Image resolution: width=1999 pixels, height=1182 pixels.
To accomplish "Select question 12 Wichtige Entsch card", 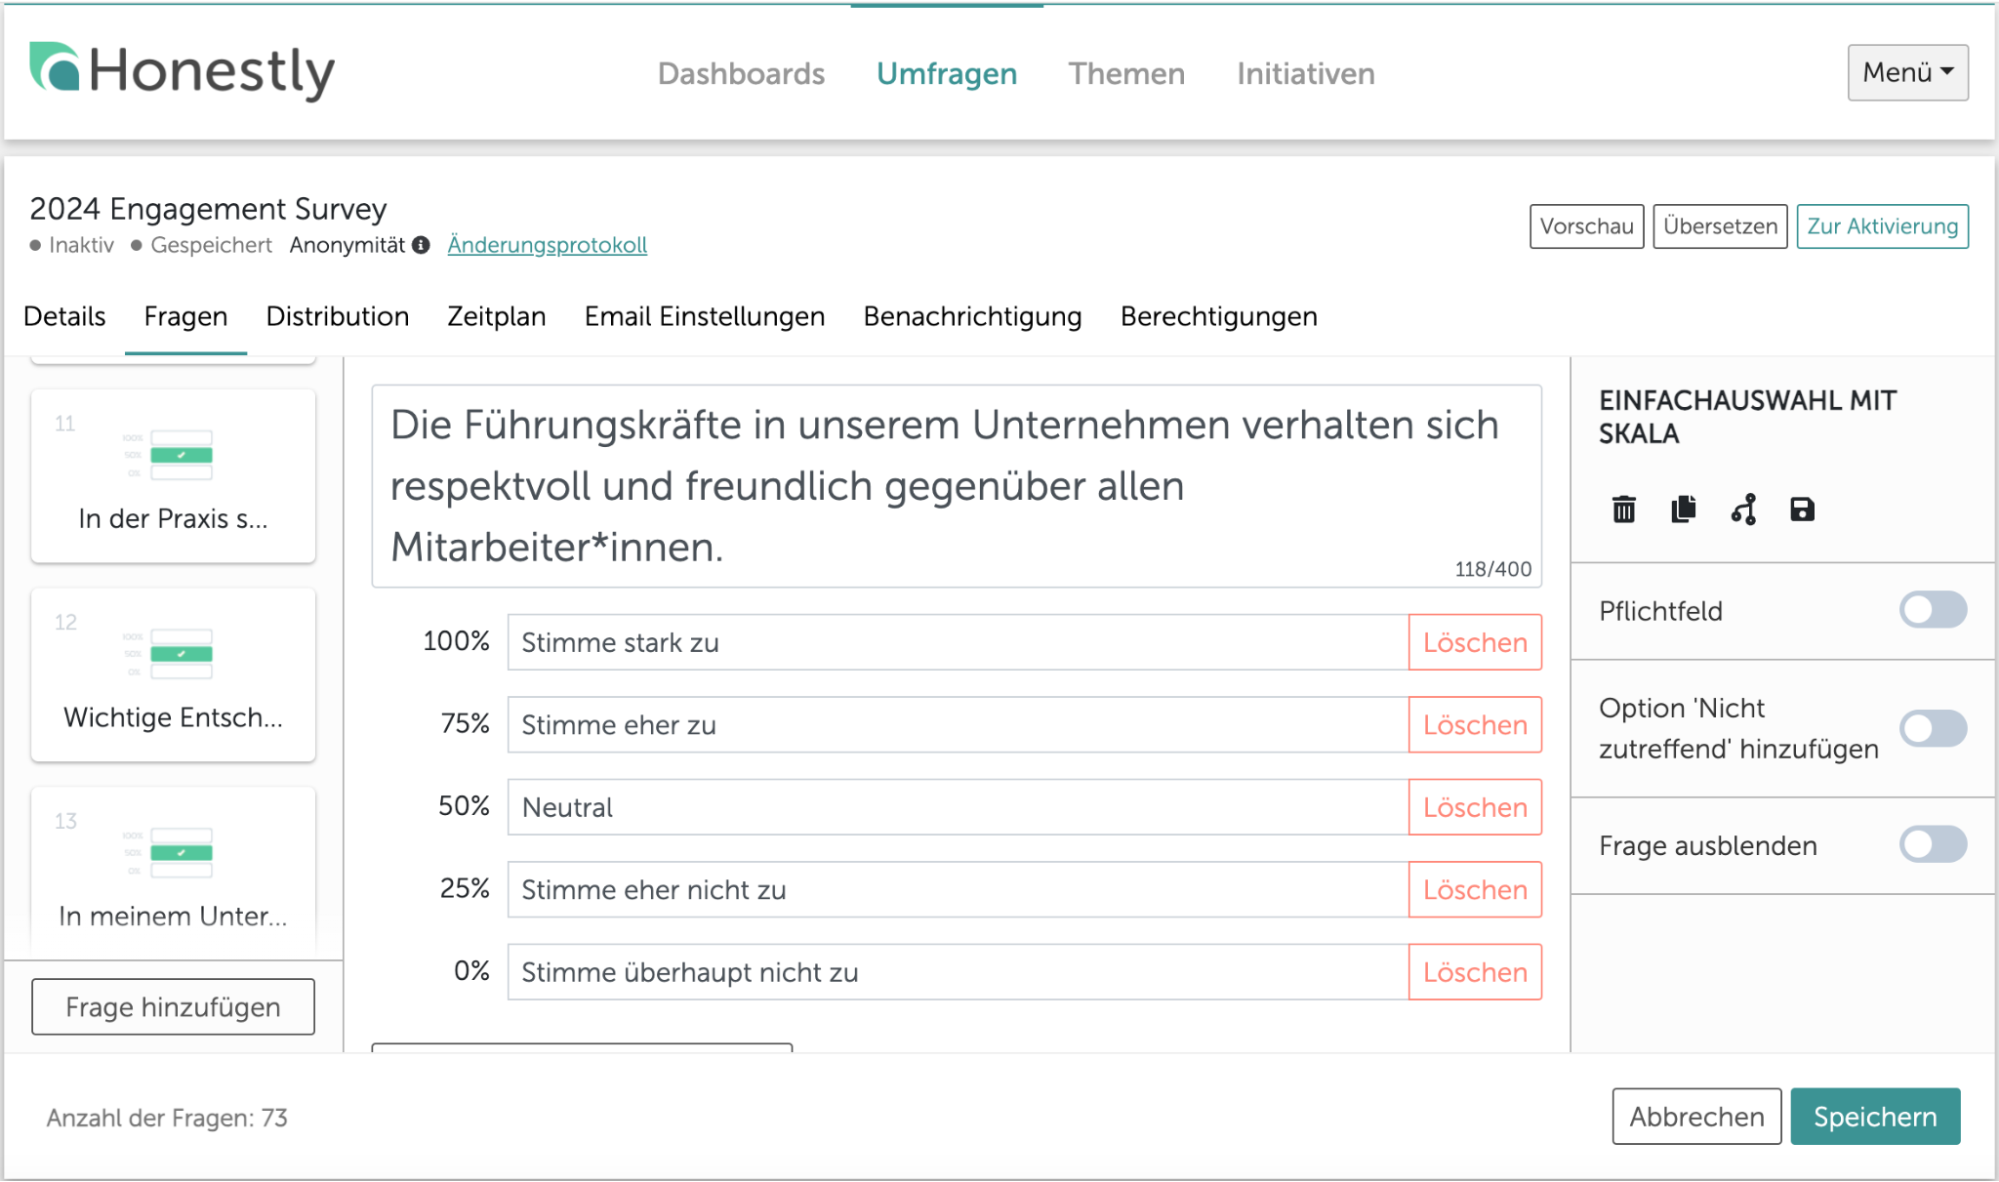I will pyautogui.click(x=173, y=675).
